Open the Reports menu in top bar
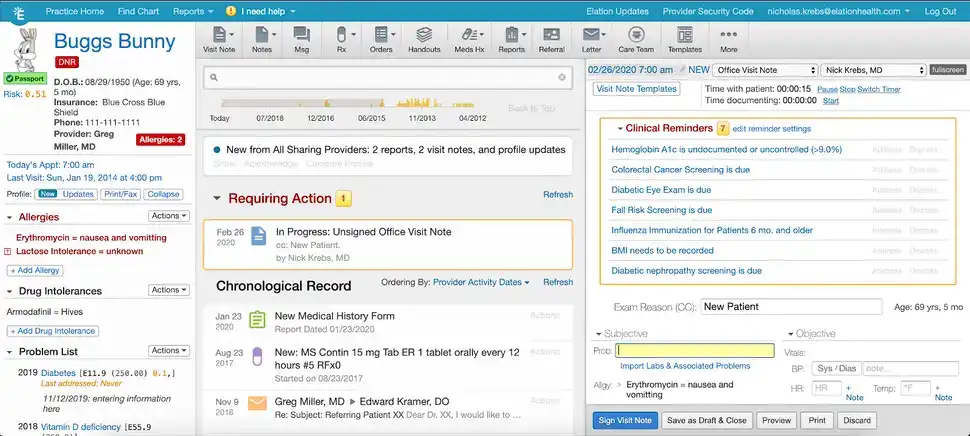 click(x=193, y=11)
